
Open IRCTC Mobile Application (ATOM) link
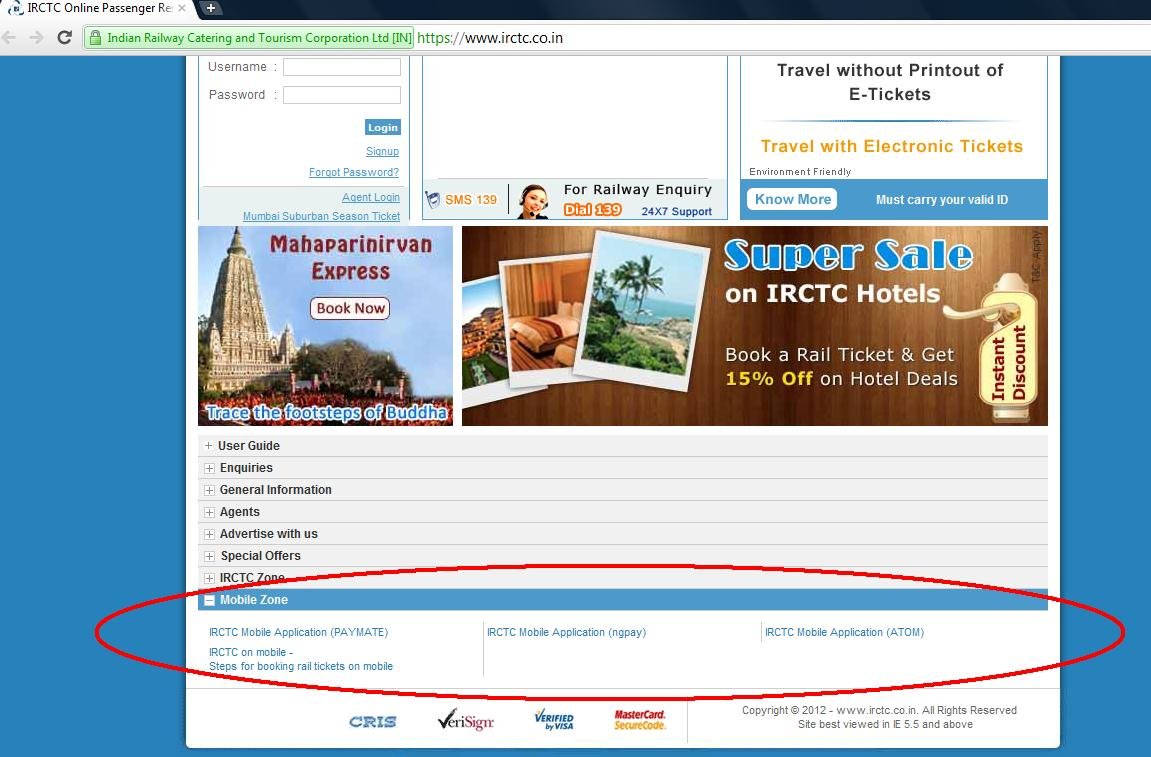pyautogui.click(x=844, y=632)
